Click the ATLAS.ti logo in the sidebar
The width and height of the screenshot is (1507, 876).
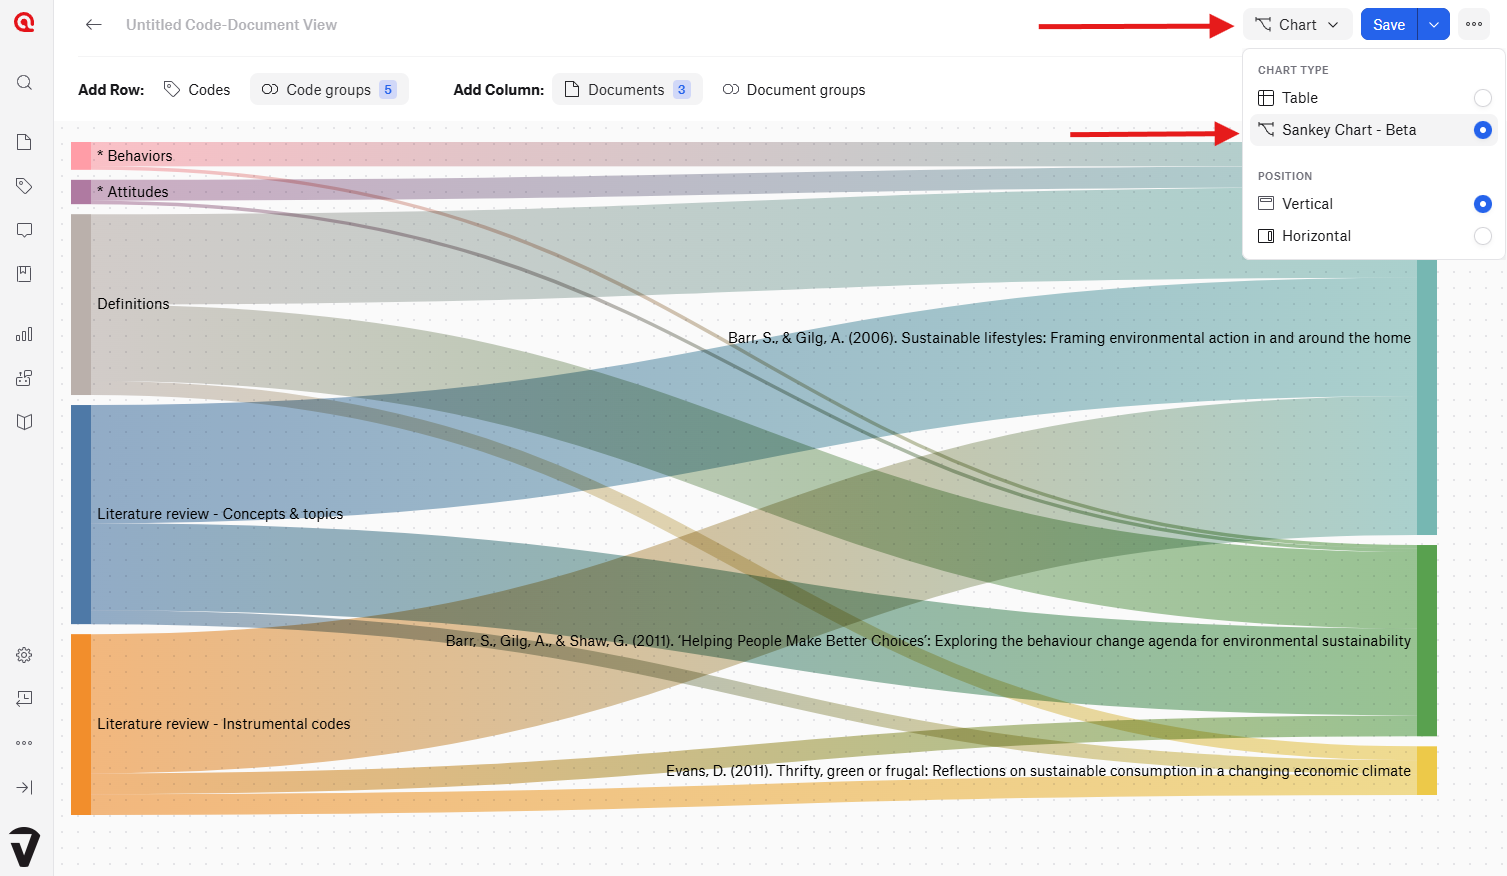[25, 22]
